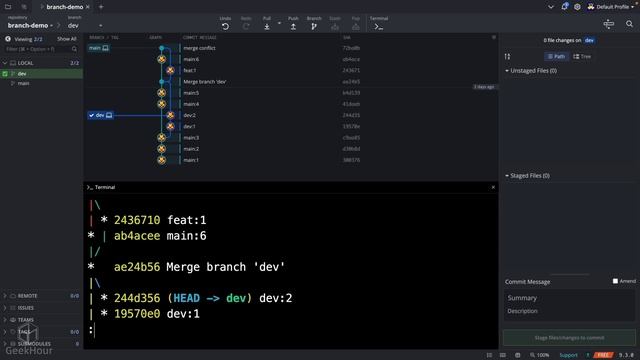Open the branch-demo repository dropdown
Screen dimensions: 640x360
(x=30, y=25)
